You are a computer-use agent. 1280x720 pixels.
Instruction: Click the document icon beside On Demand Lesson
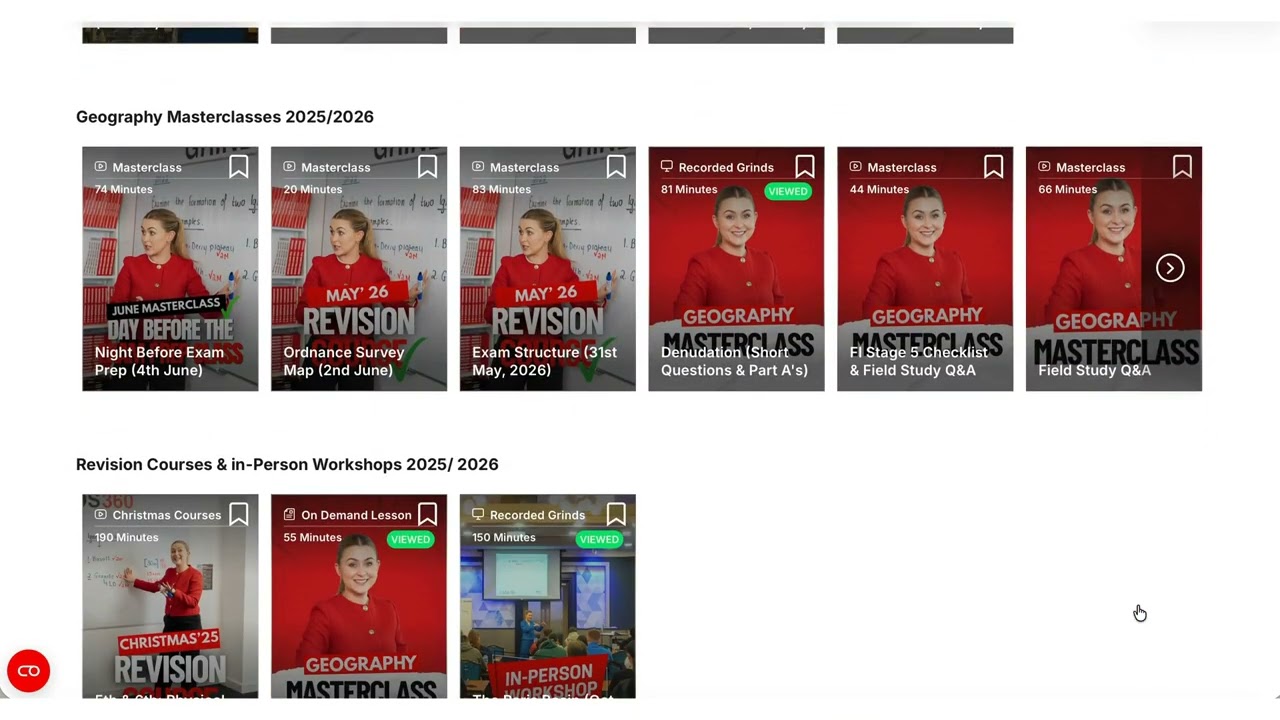(289, 515)
